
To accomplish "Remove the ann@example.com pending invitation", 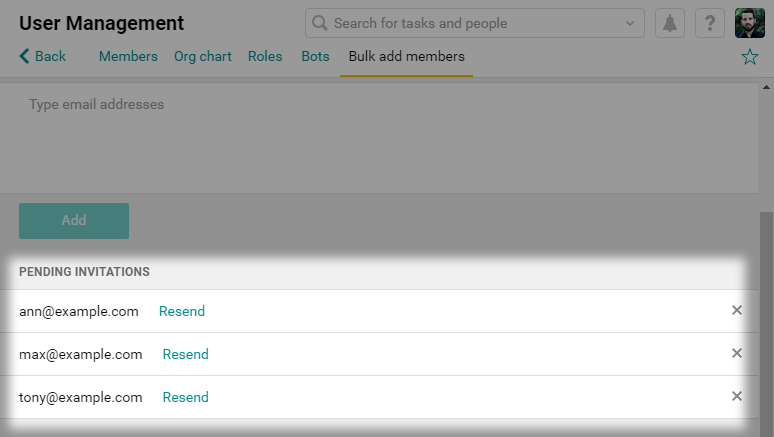I will coord(736,310).
